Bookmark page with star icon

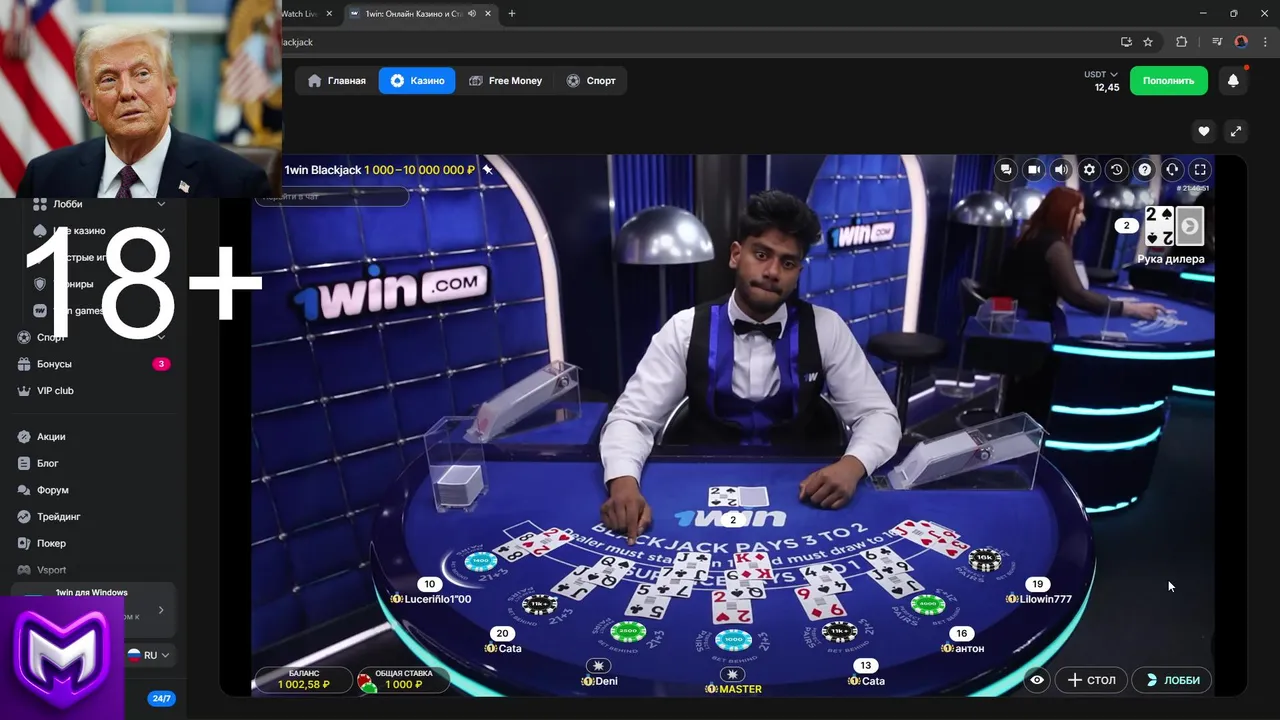[x=1148, y=42]
